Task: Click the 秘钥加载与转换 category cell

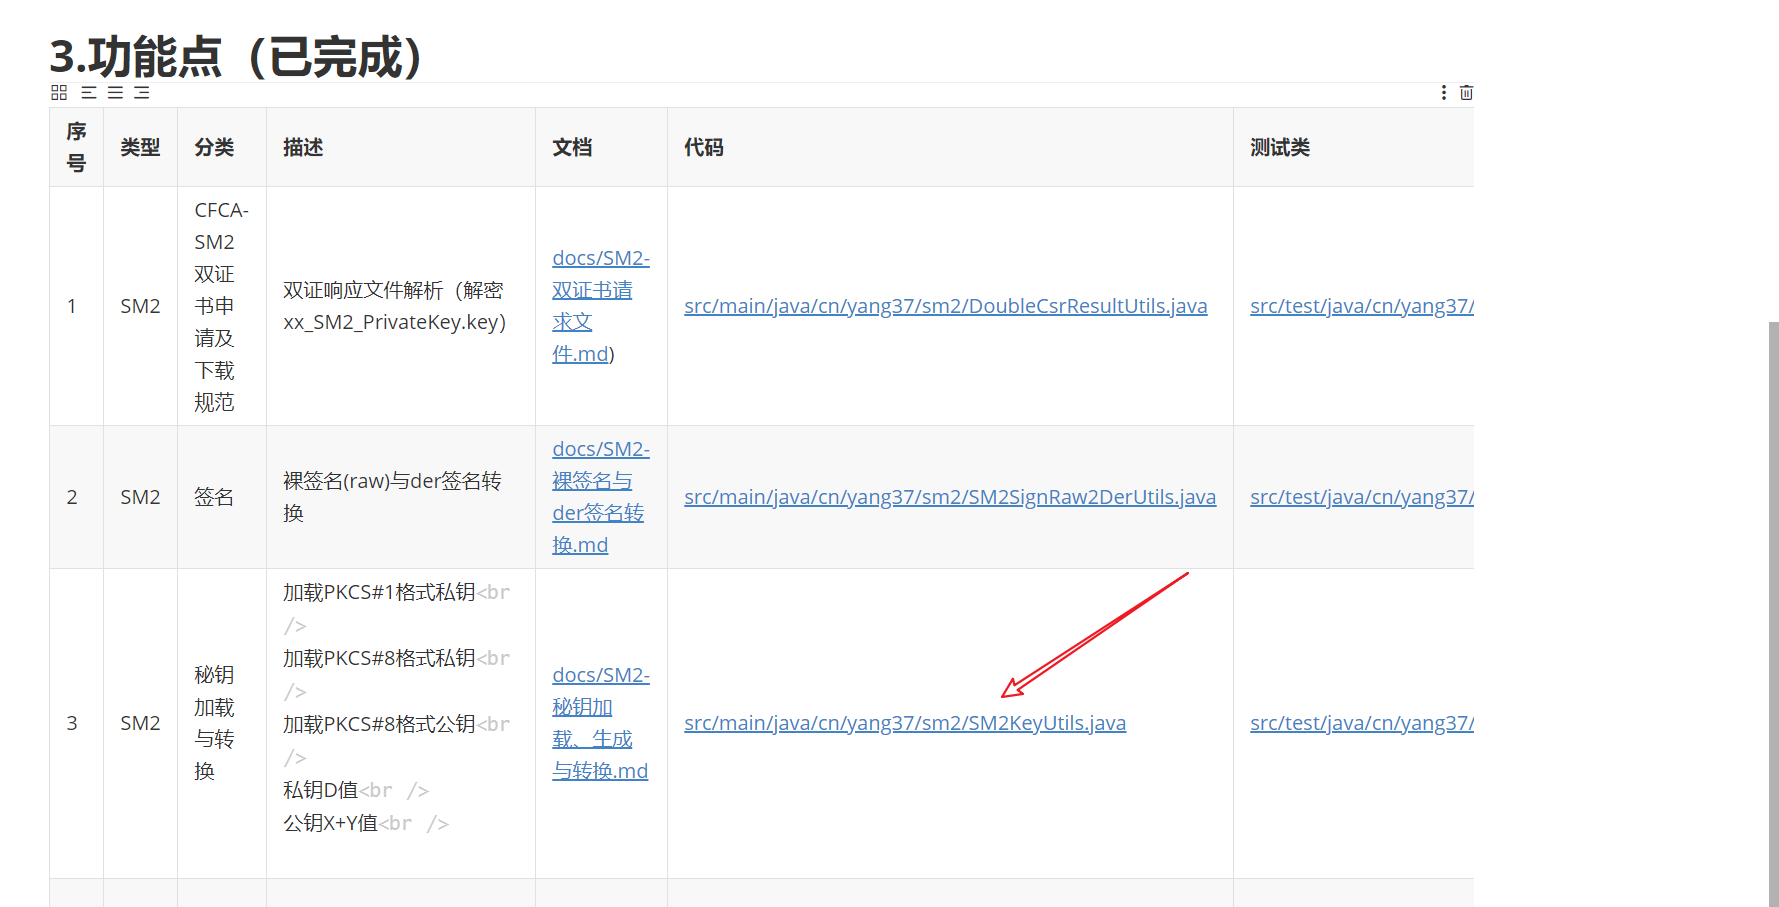Action: tap(222, 723)
